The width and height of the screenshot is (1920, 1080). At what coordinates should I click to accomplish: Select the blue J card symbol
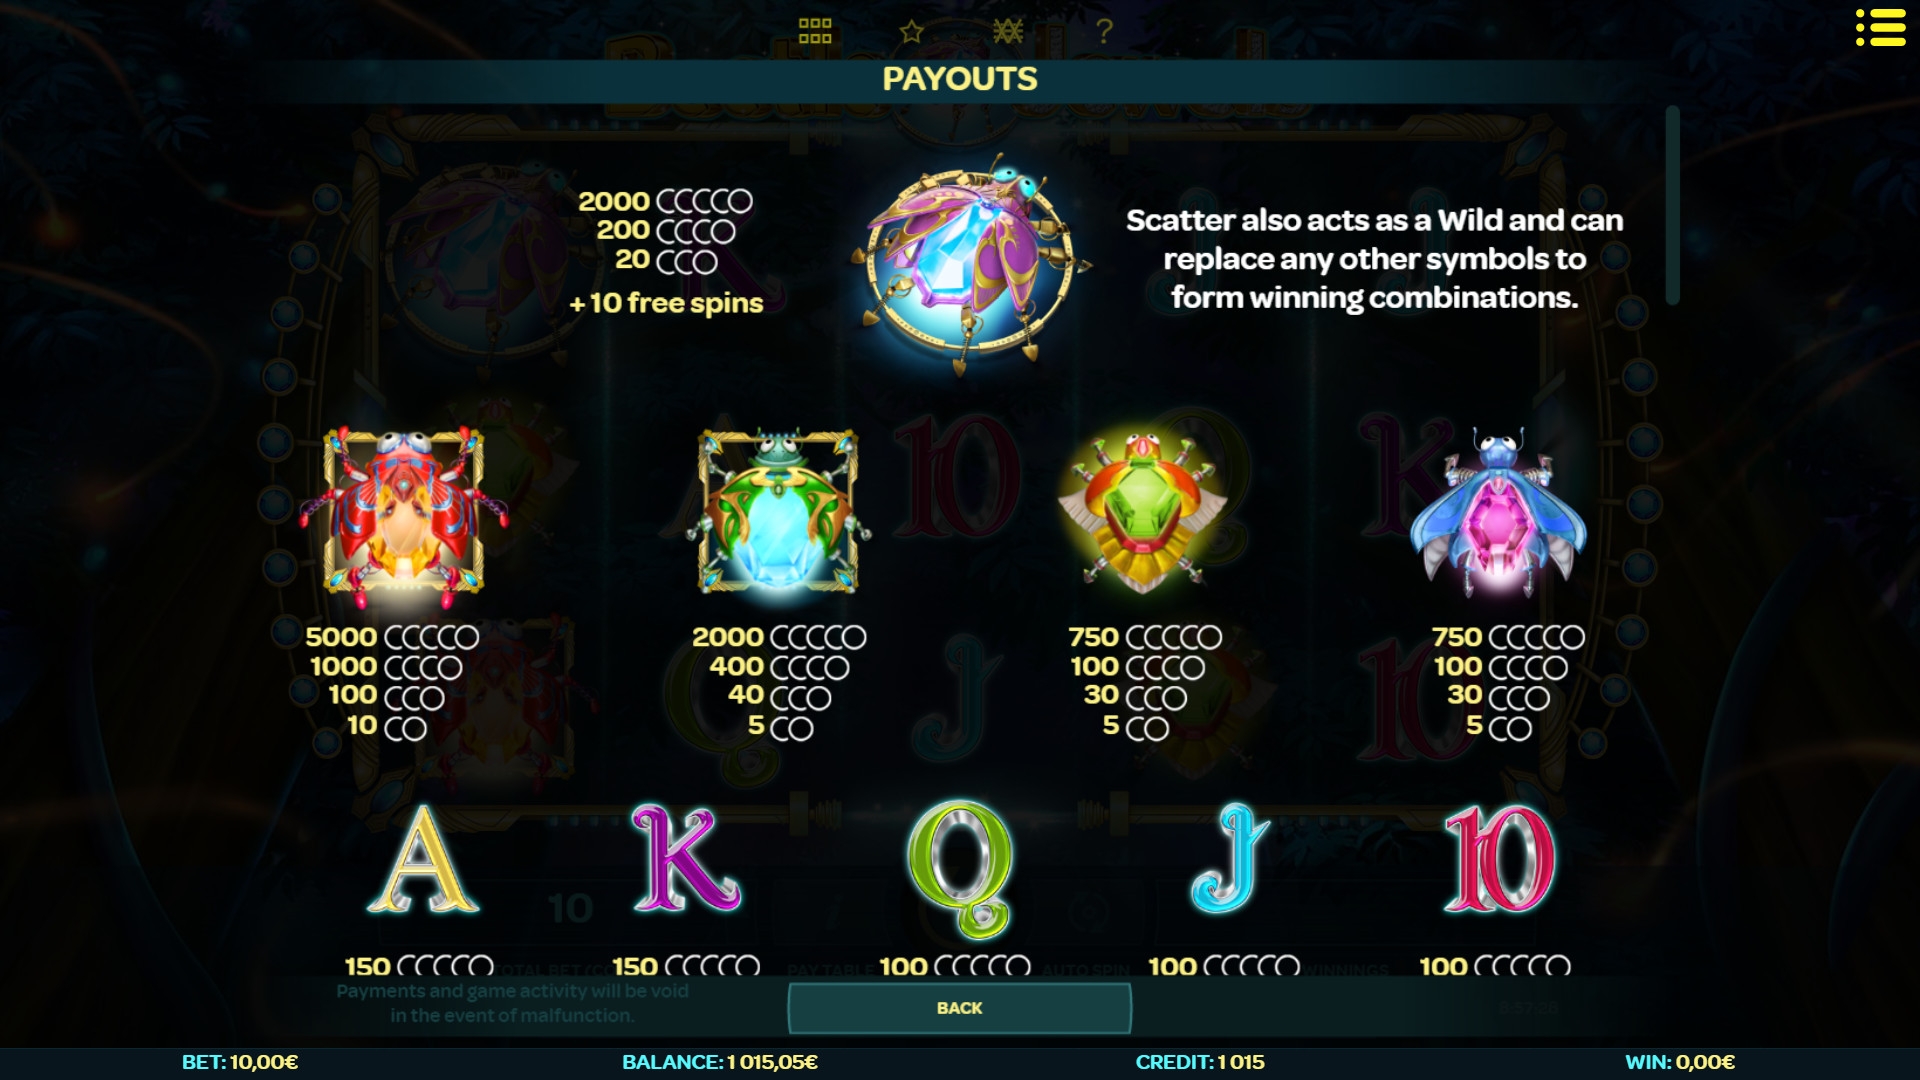tap(1230, 858)
